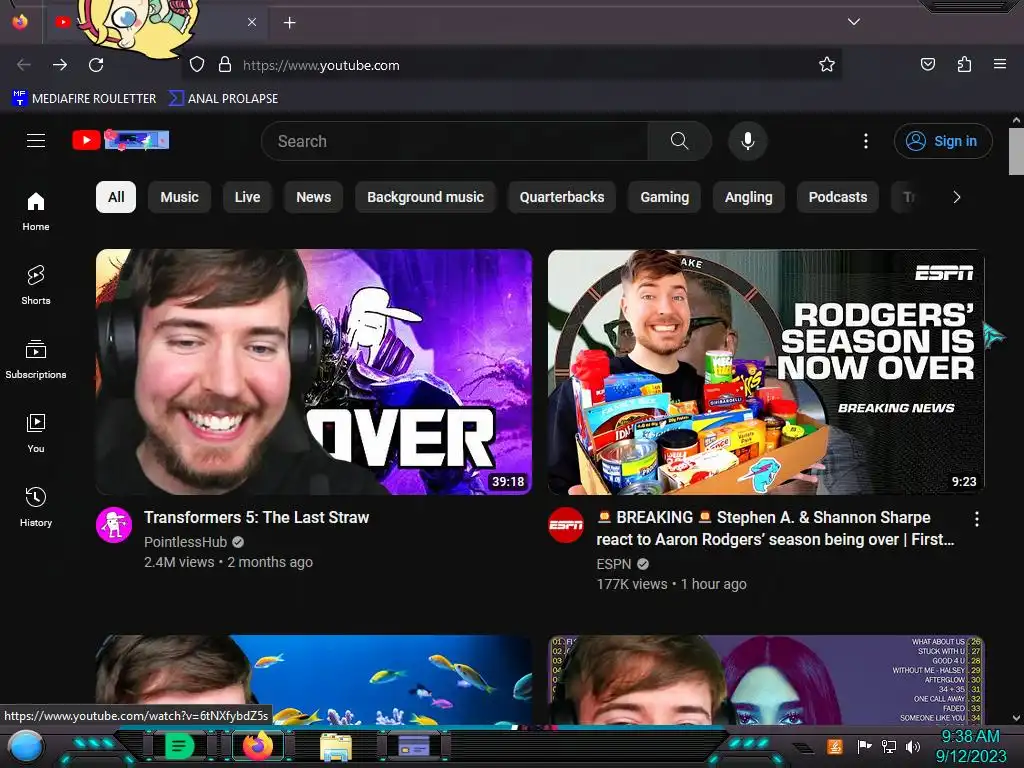
Task: Go back in browser history
Action: 24,65
